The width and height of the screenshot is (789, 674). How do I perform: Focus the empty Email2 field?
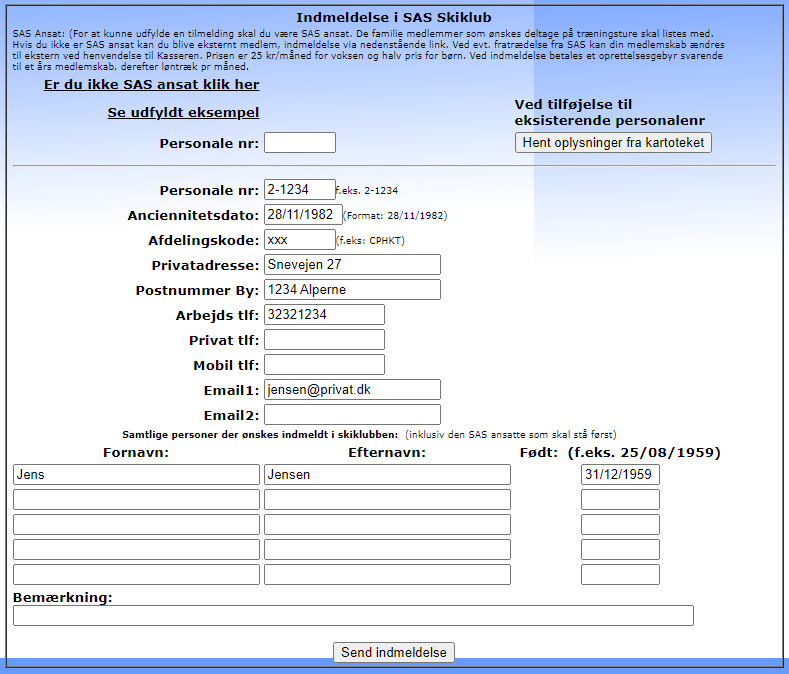[x=352, y=415]
